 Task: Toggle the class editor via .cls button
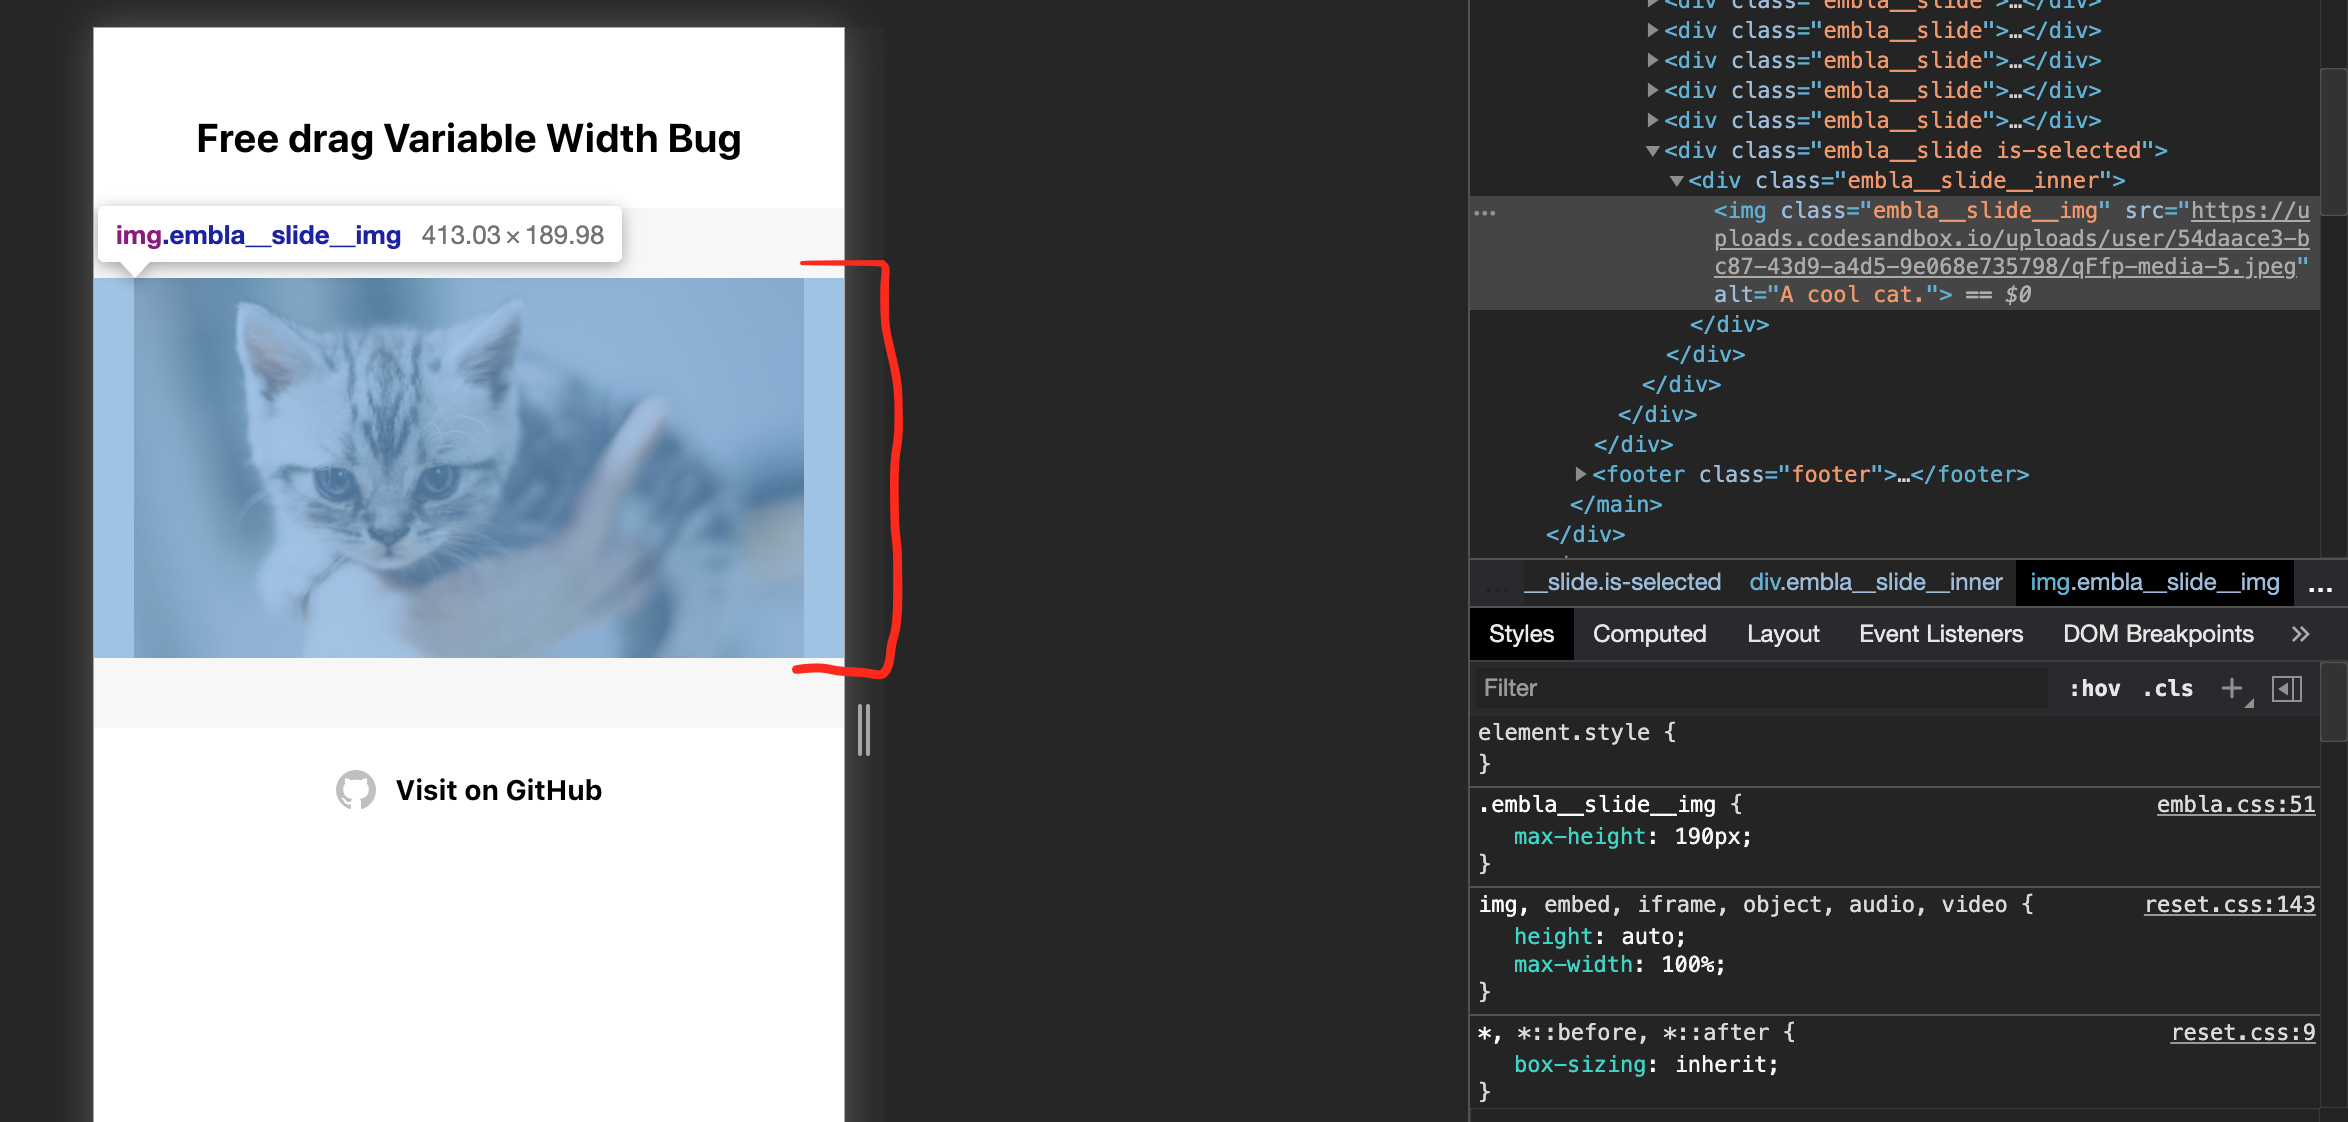click(2167, 687)
